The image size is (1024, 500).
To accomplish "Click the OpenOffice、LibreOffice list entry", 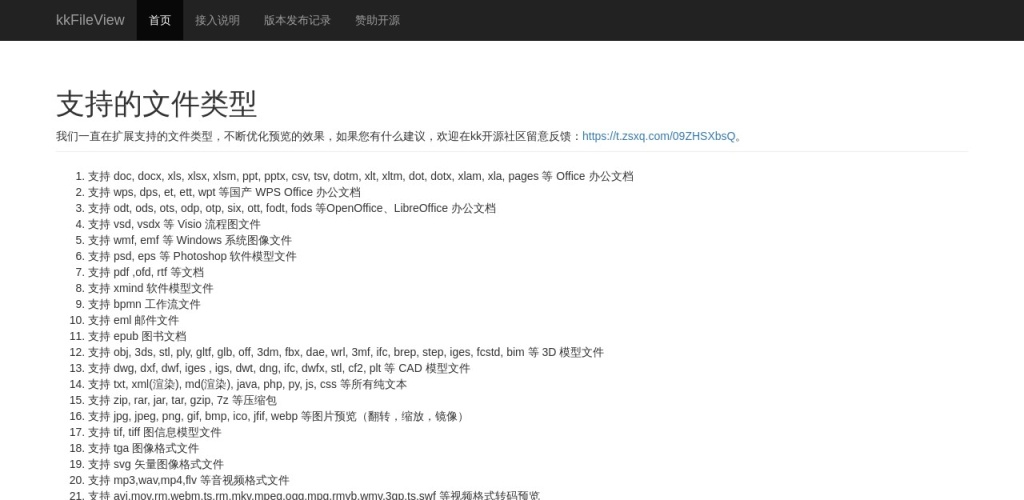I will tap(291, 208).
